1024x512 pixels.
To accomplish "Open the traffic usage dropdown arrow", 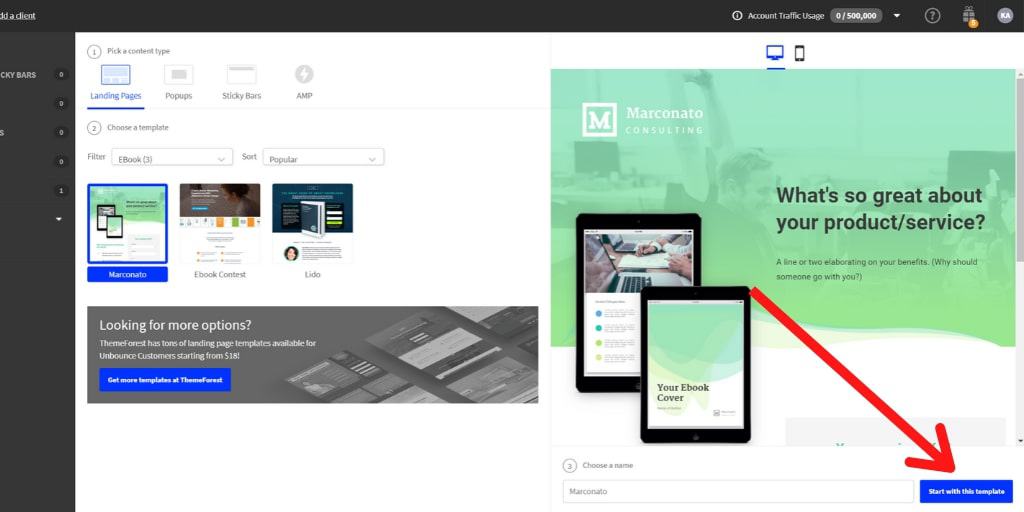I will pyautogui.click(x=897, y=16).
